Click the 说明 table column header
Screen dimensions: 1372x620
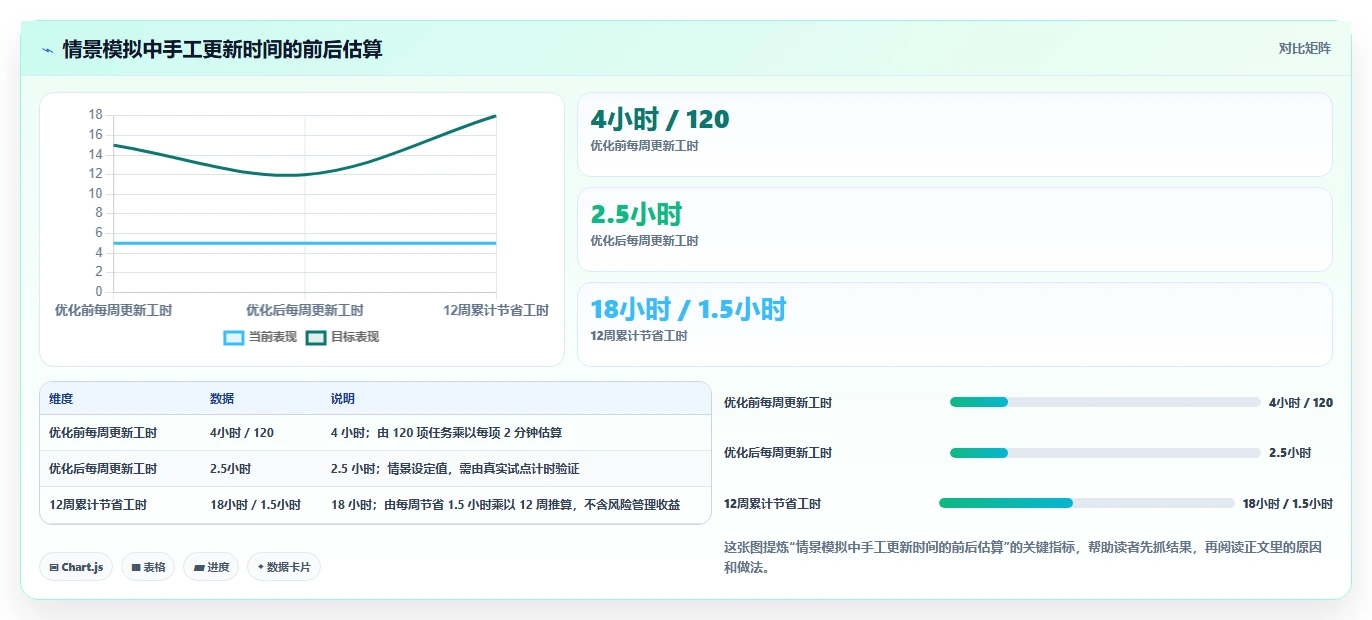point(343,398)
